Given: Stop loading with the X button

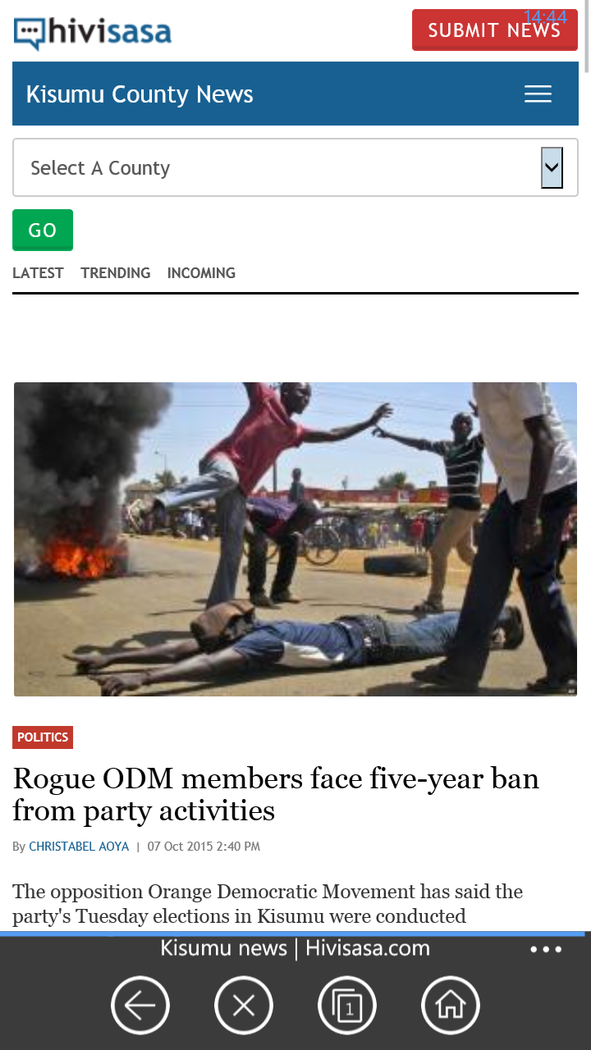Looking at the screenshot, I should click(x=244, y=1005).
